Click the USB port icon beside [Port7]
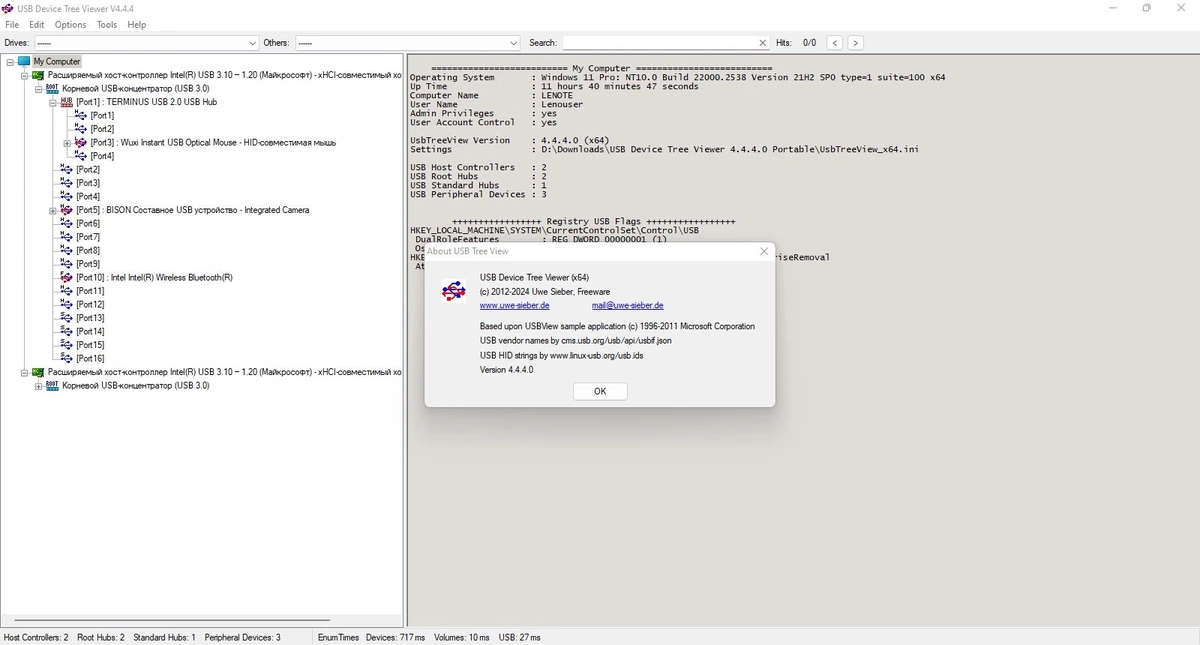Screen dimensions: 1200x645 67,237
